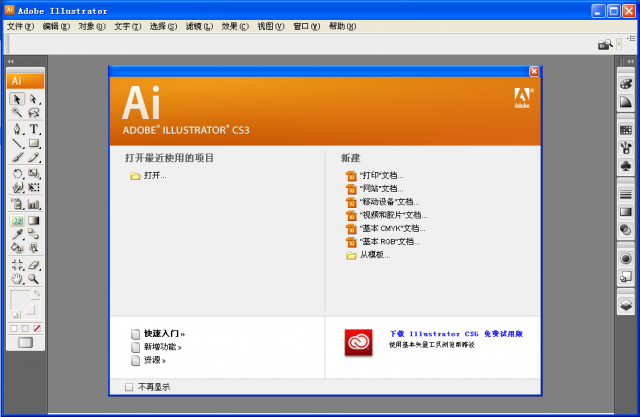The image size is (640, 417).
Task: Open the 文字(T) menu
Action: (x=128, y=27)
